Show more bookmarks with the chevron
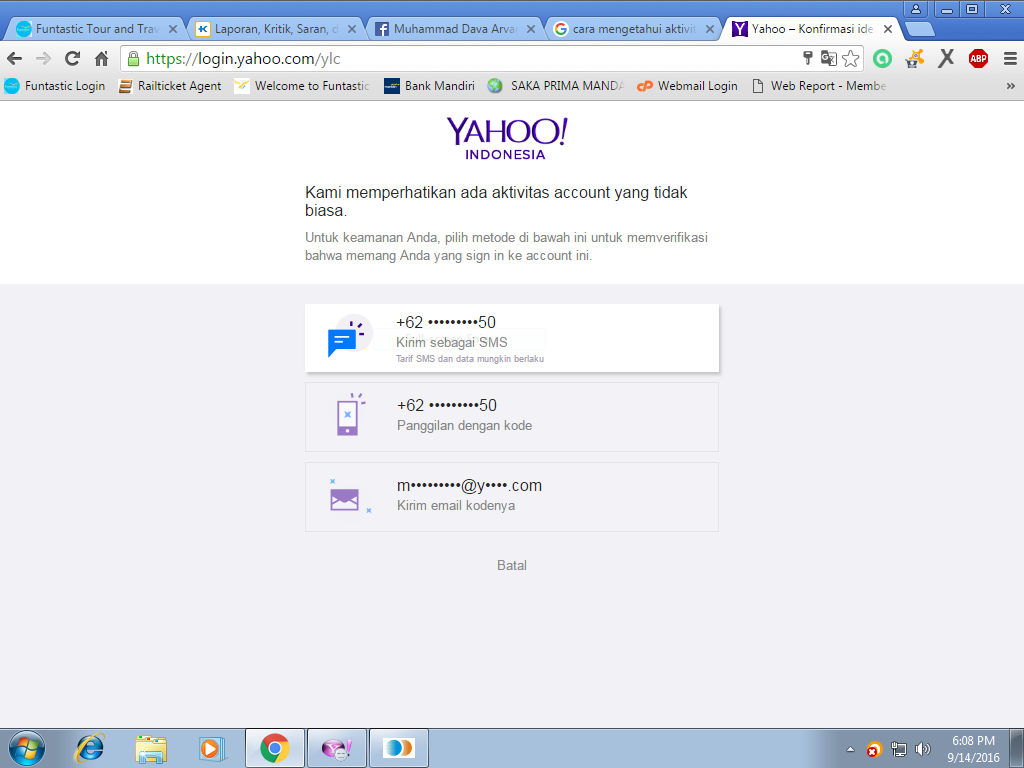This screenshot has height=768, width=1024. (1010, 86)
